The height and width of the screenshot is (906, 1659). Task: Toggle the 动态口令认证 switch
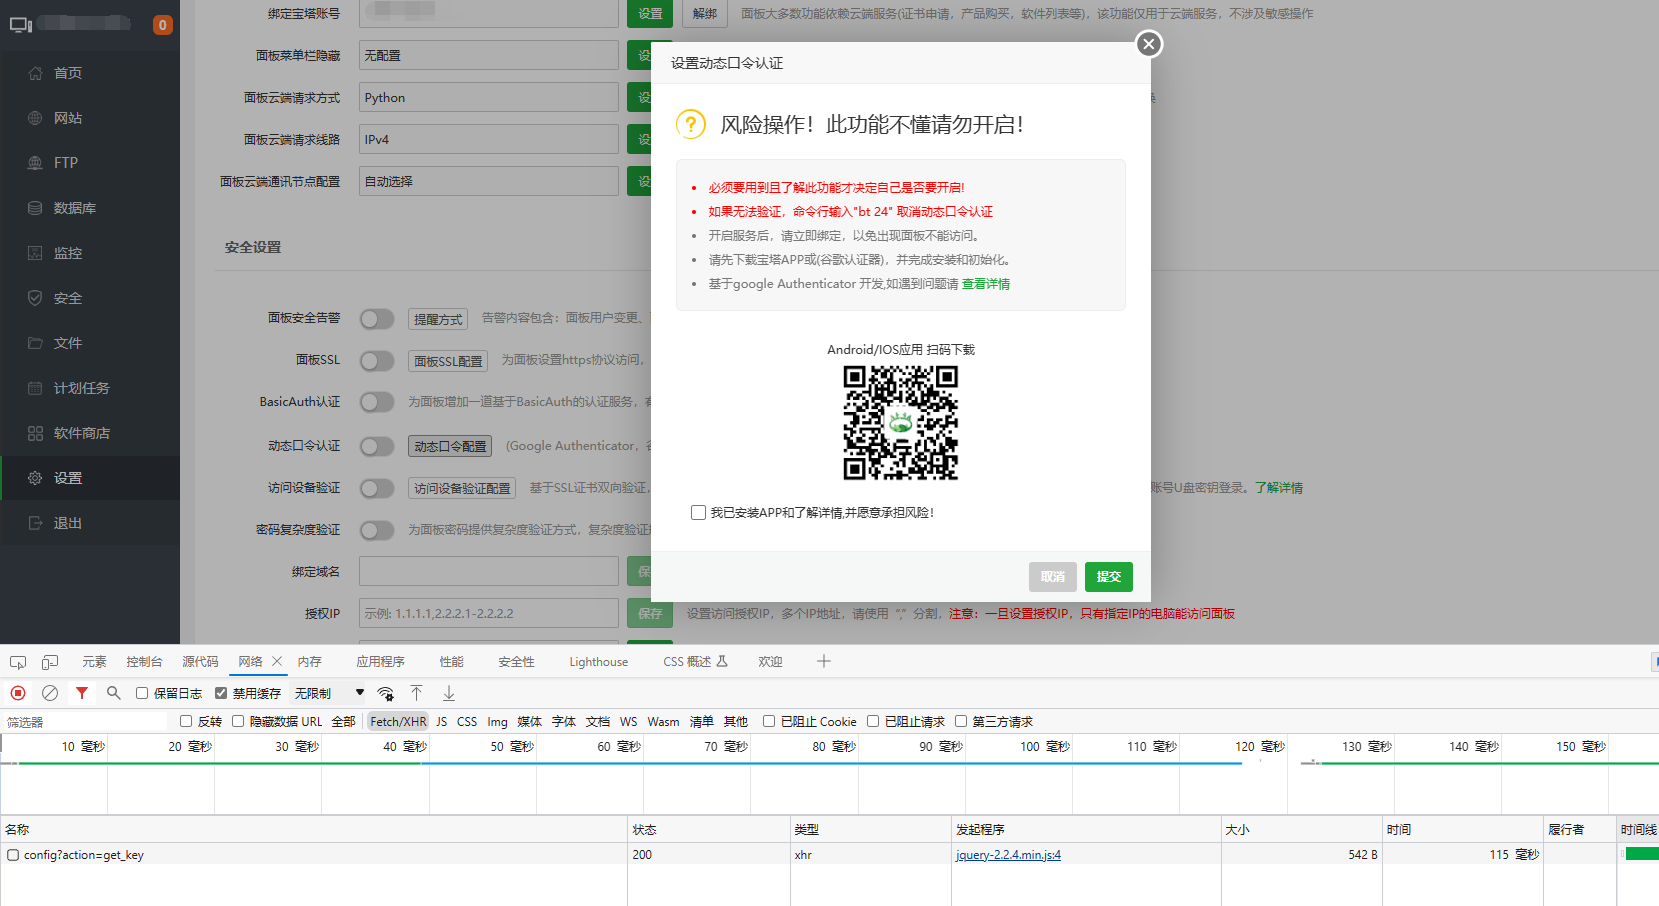coord(377,446)
